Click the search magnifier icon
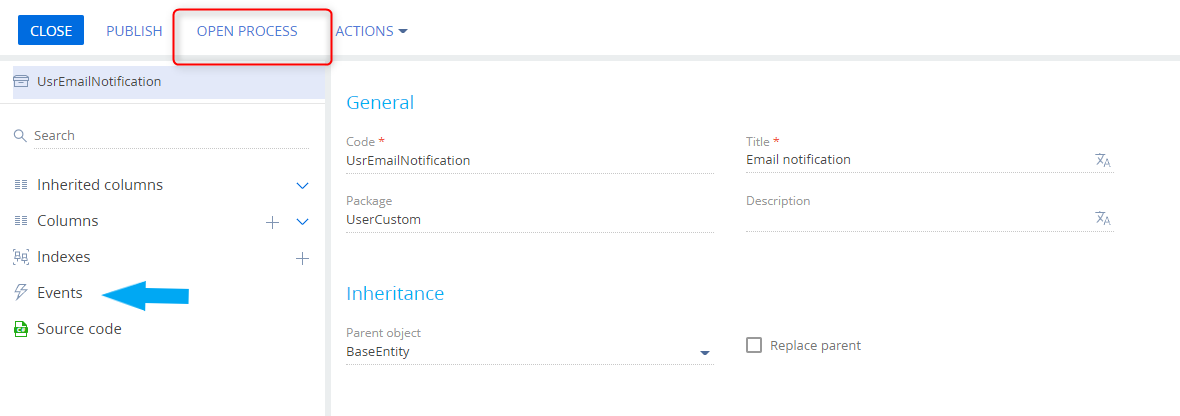 coord(20,135)
